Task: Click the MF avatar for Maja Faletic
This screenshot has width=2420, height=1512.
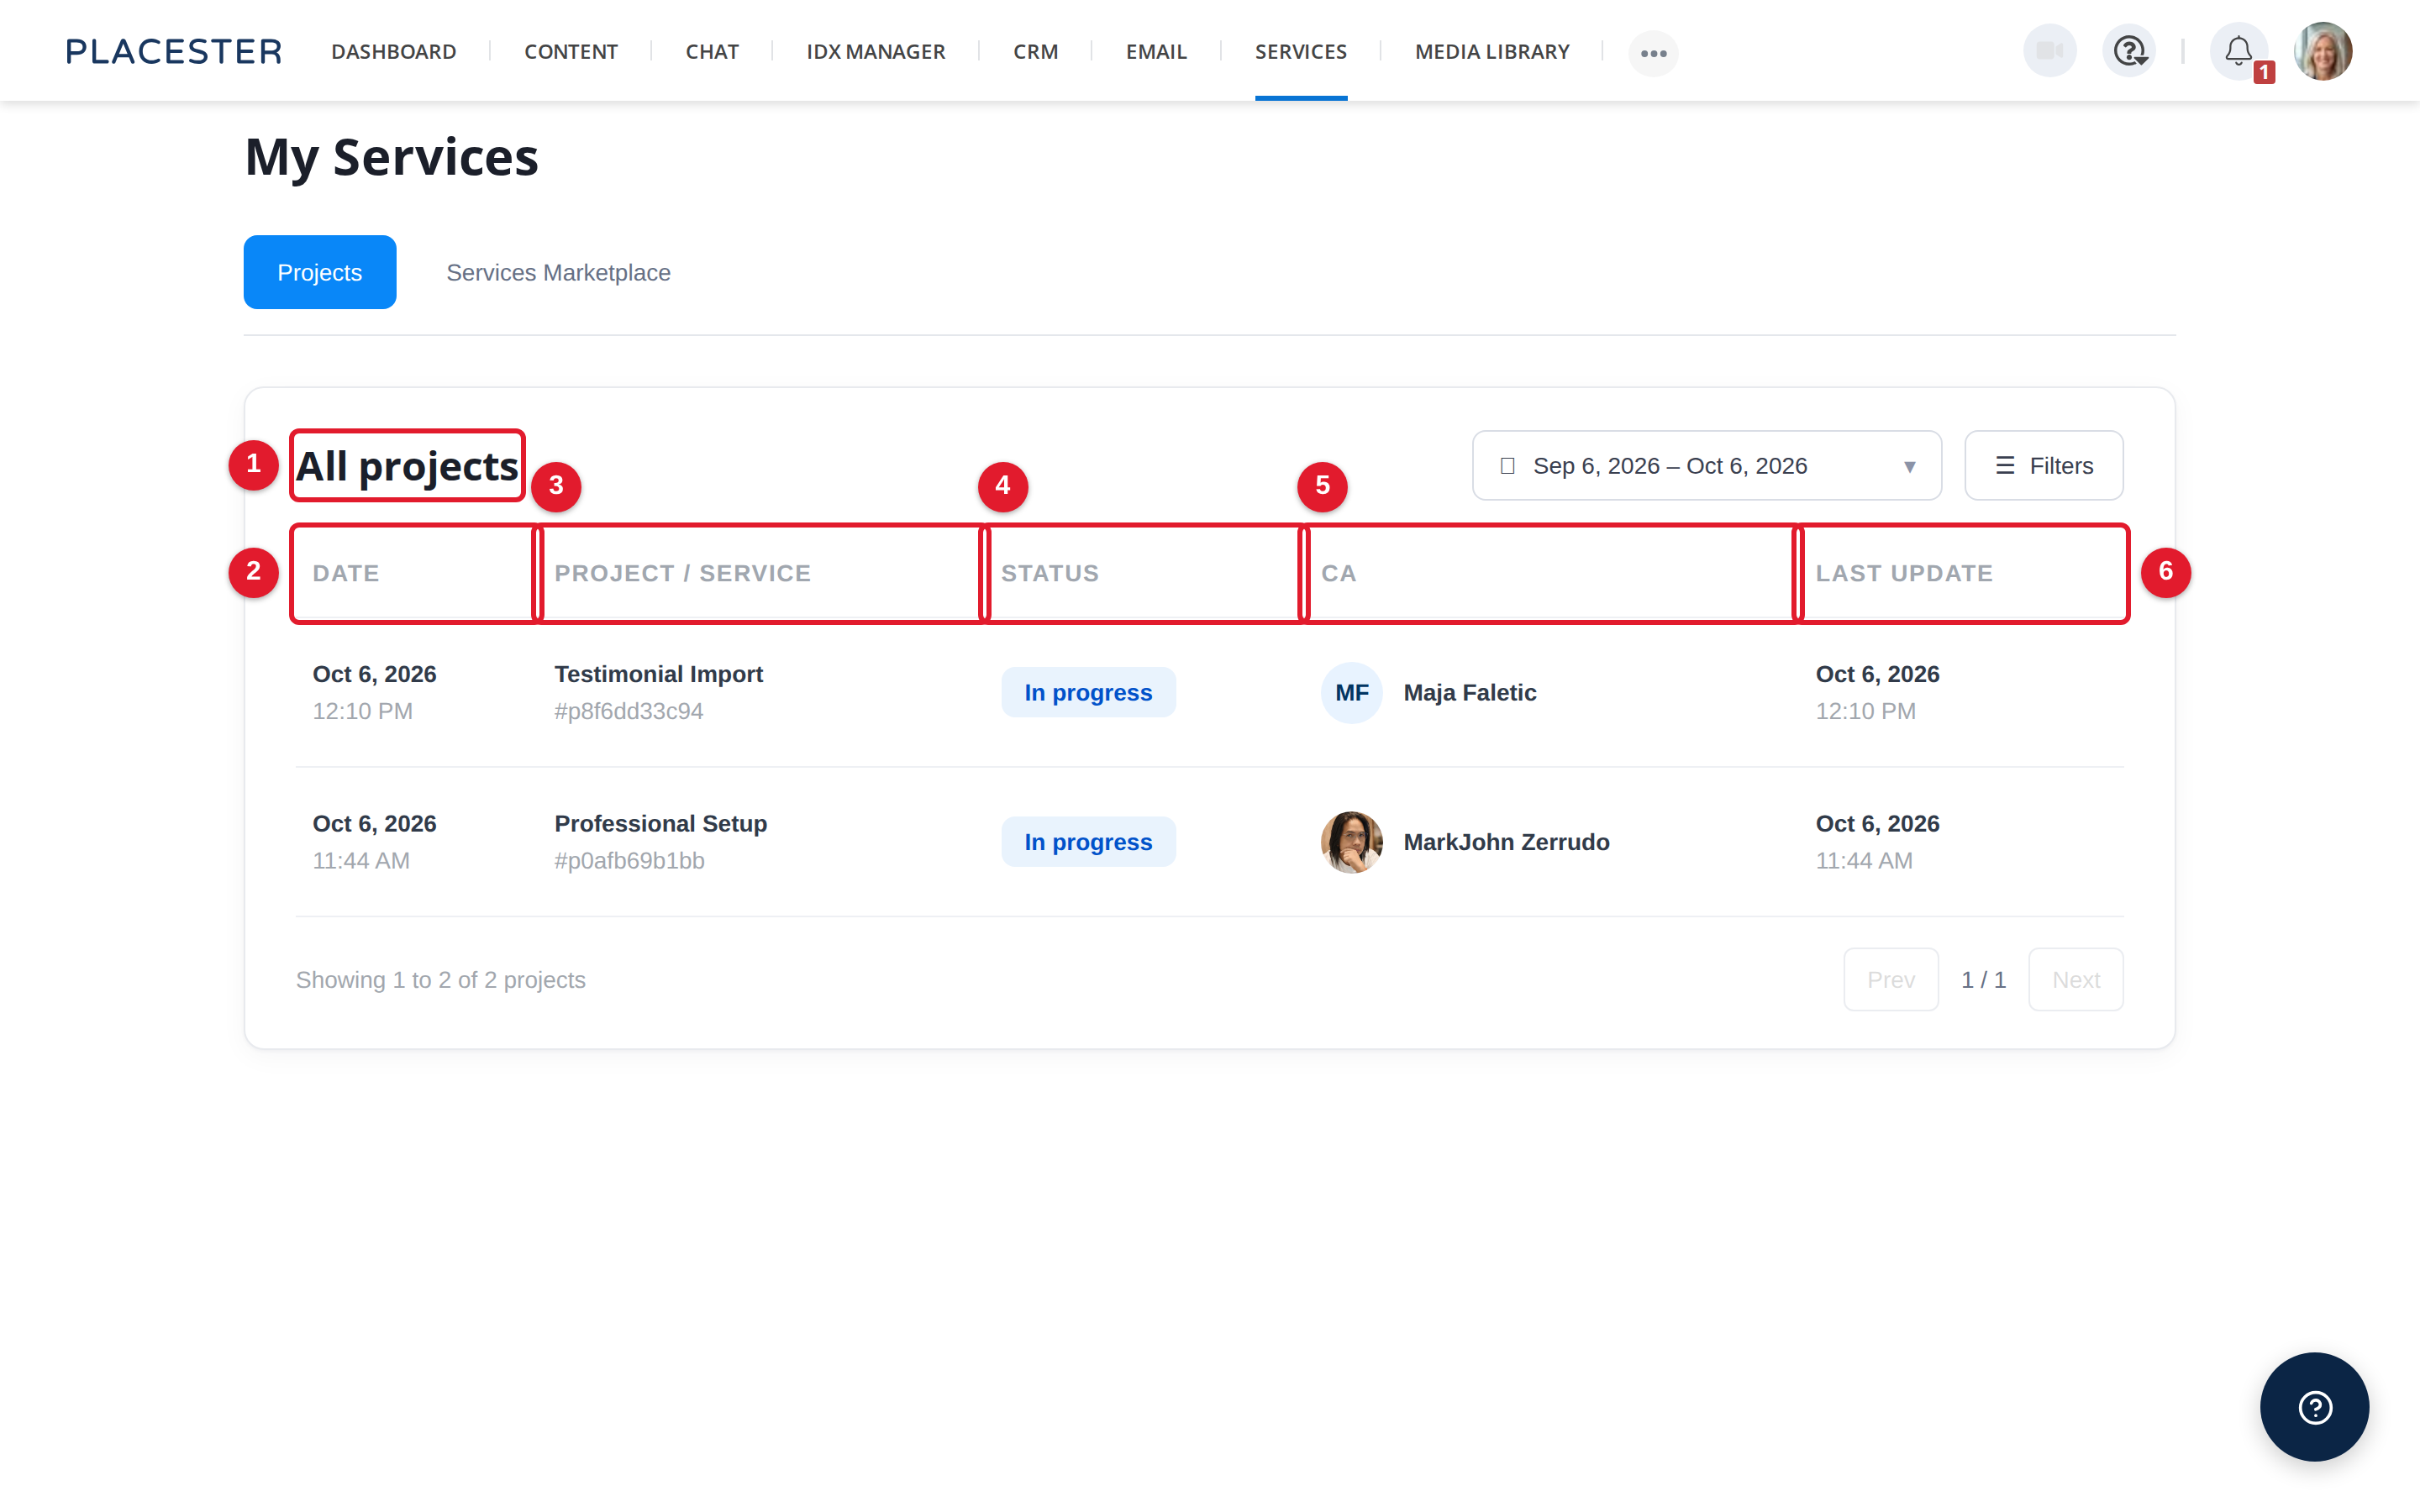Action: pos(1351,692)
